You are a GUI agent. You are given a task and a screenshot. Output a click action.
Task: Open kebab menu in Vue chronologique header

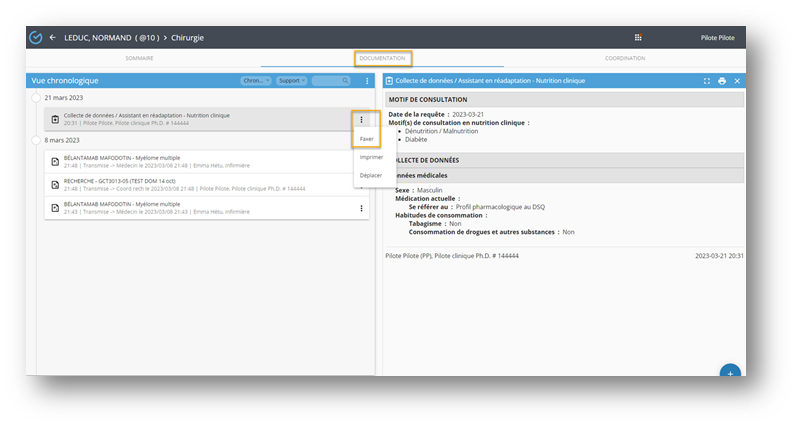pyautogui.click(x=367, y=80)
